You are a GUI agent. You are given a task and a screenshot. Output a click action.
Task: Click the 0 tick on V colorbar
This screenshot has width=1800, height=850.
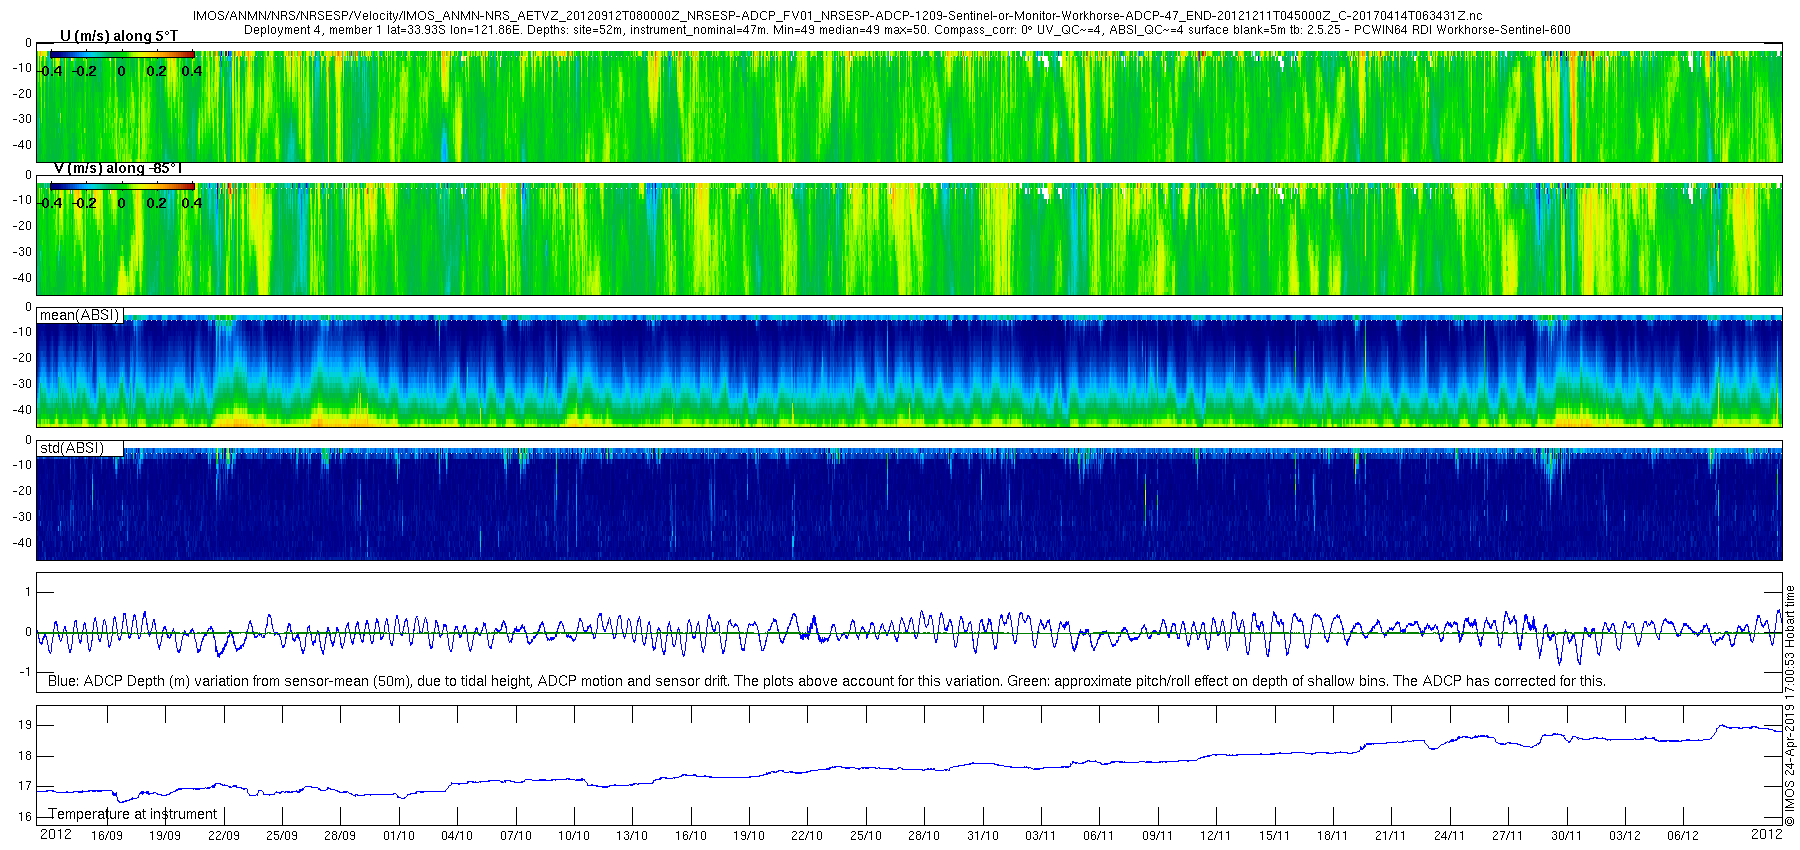[121, 203]
